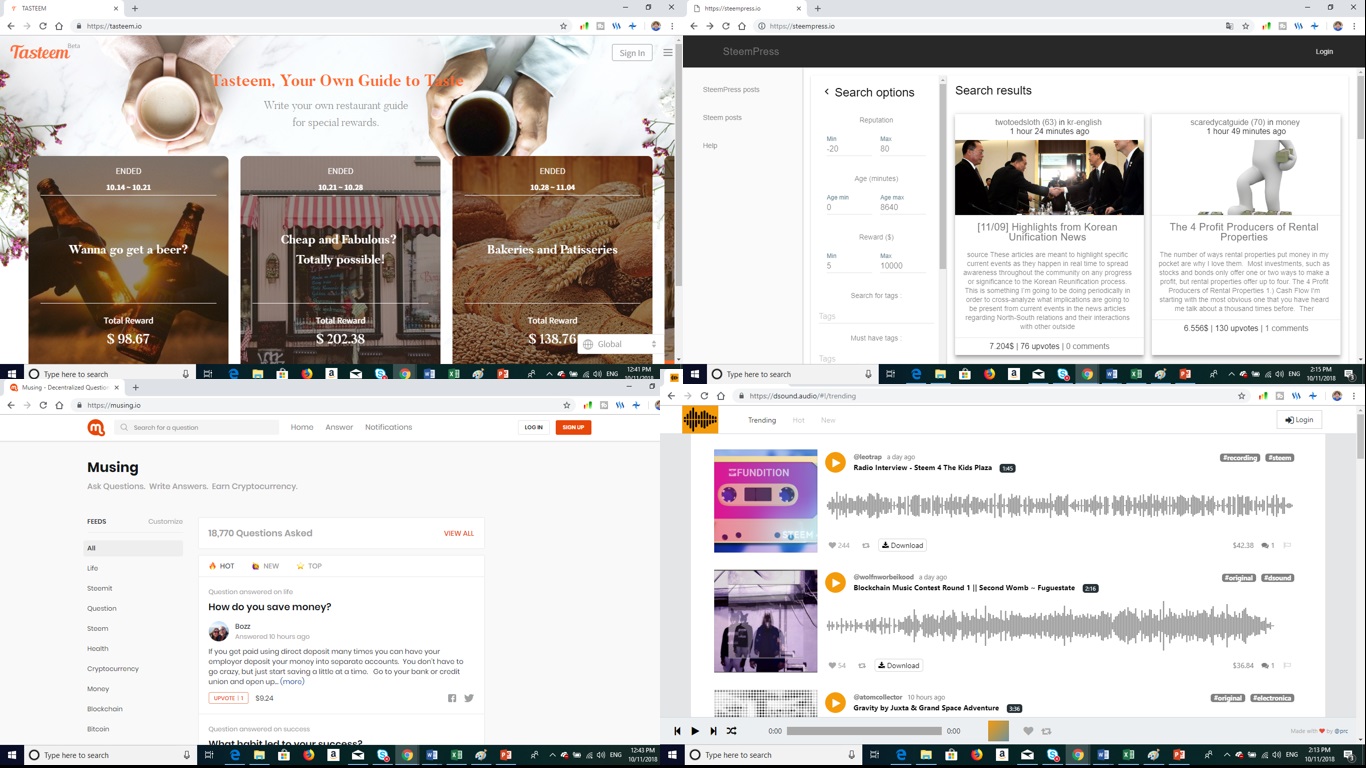
Task: Reblog the Radio Interview track
Action: tap(865, 546)
